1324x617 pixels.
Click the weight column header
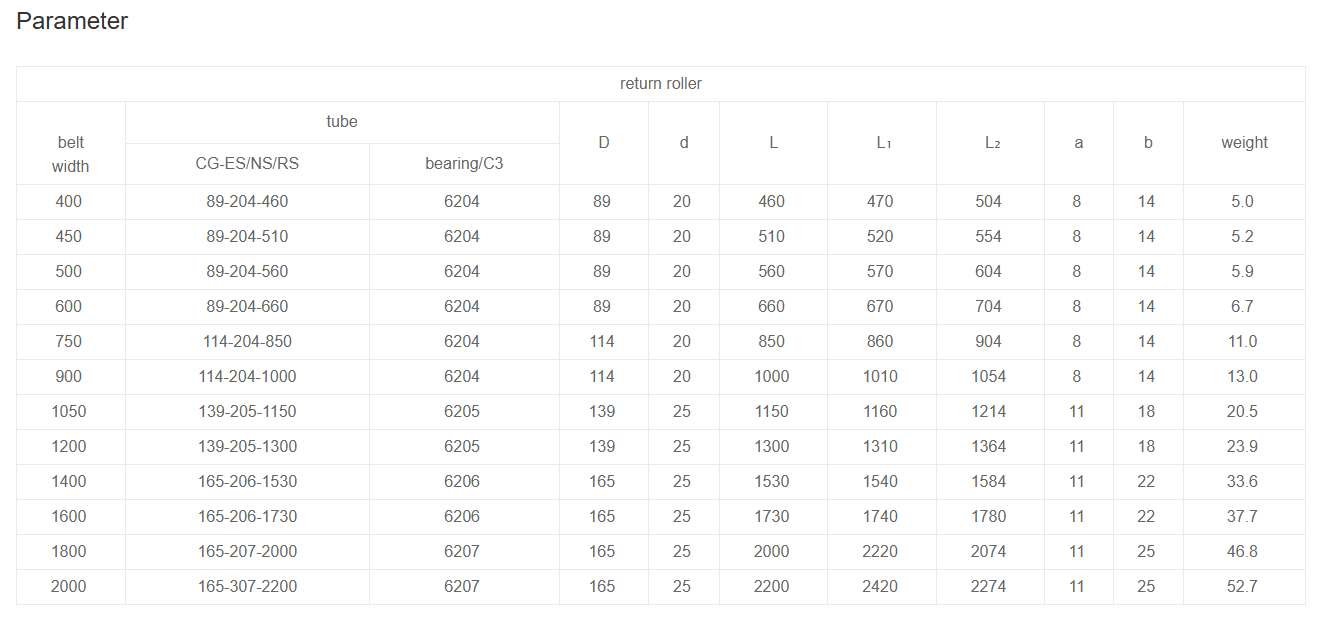click(1243, 143)
